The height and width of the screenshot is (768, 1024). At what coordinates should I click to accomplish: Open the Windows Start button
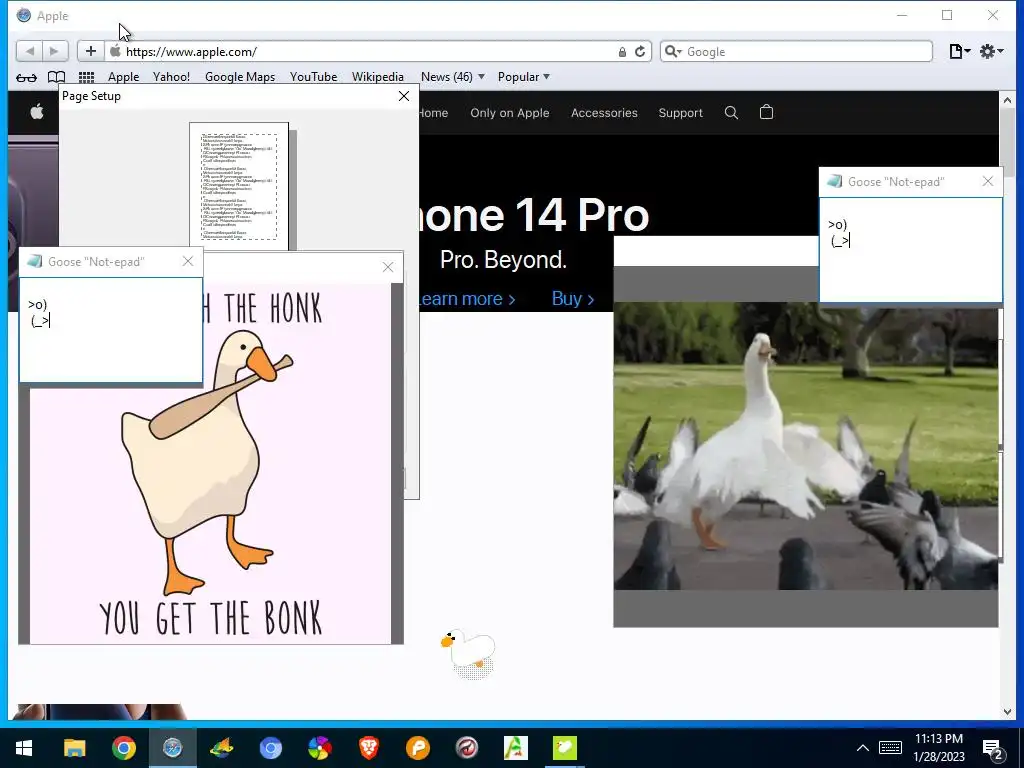[24, 748]
